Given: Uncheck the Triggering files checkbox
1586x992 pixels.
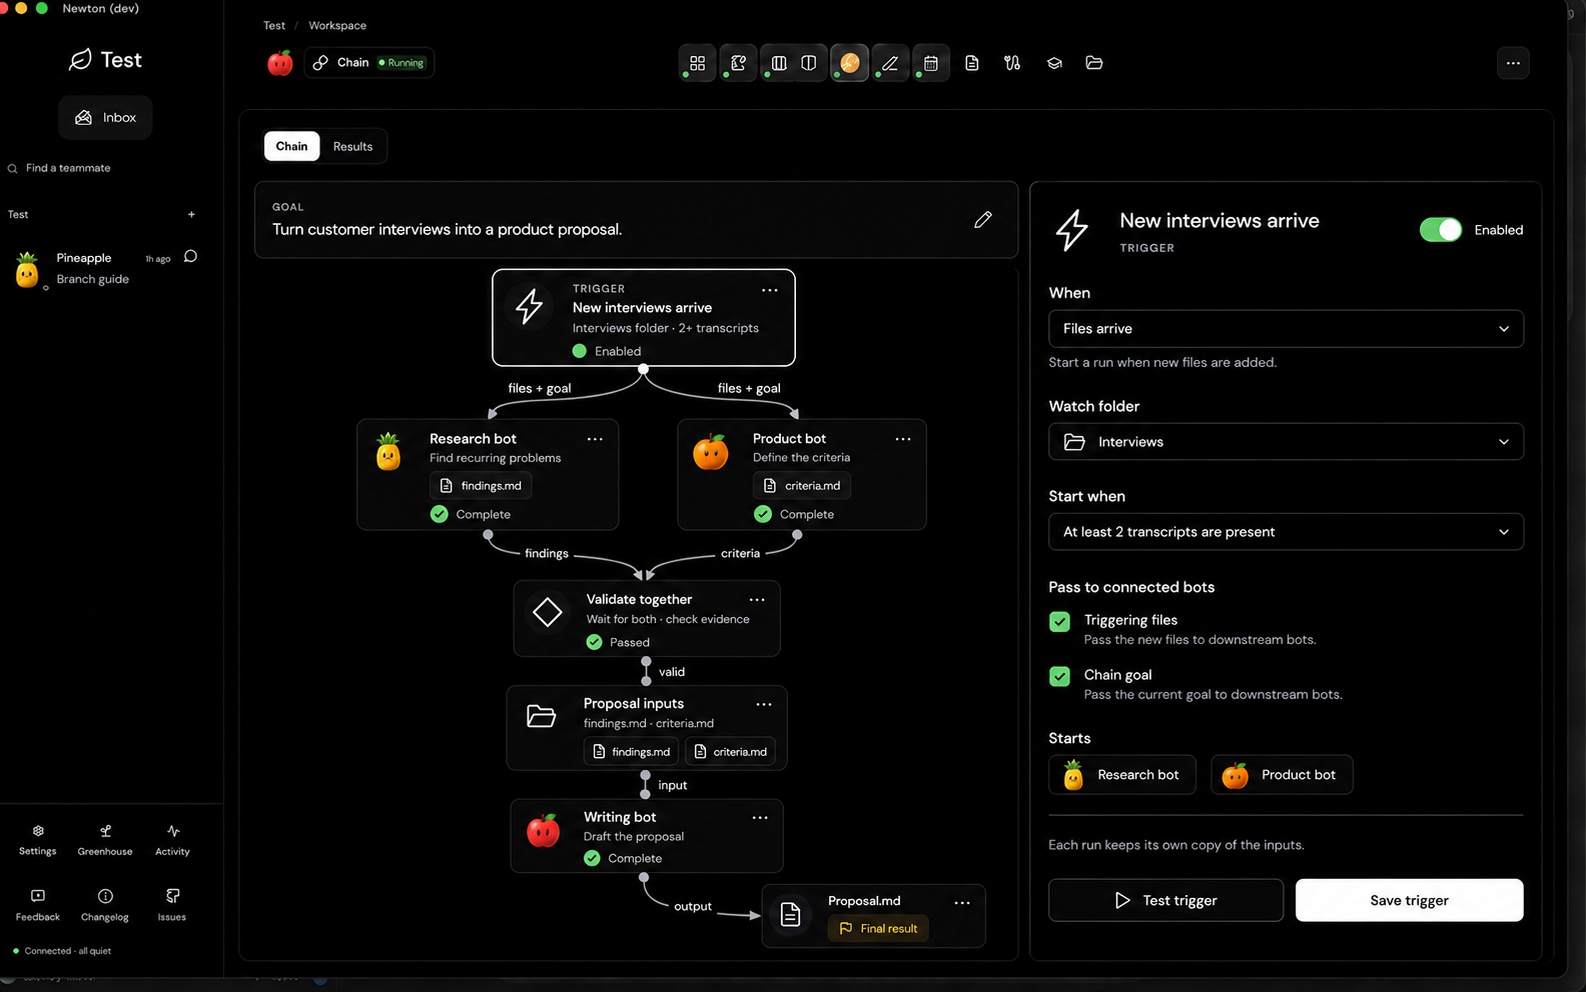Looking at the screenshot, I should pos(1060,621).
